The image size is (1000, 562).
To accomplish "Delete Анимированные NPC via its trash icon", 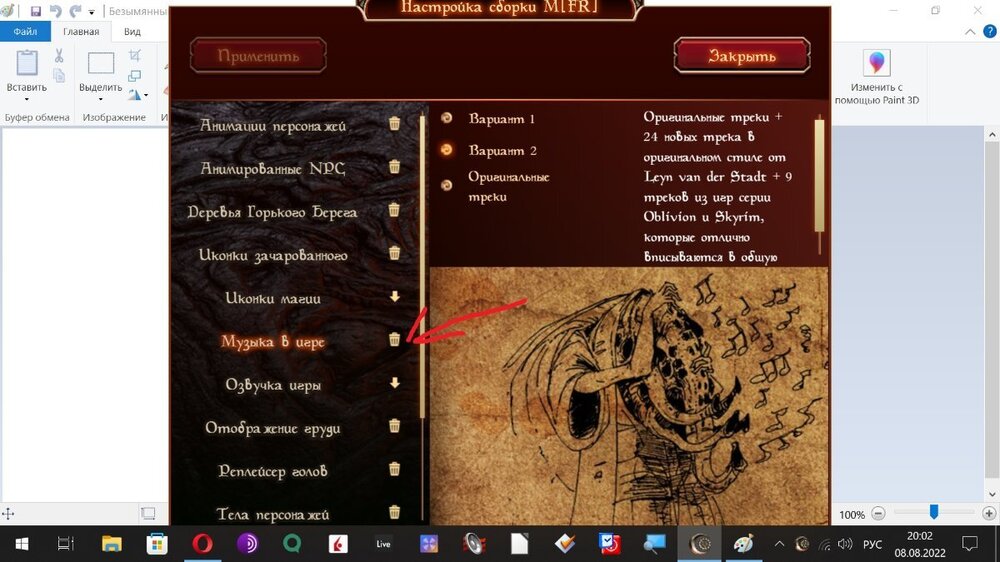I will point(394,167).
